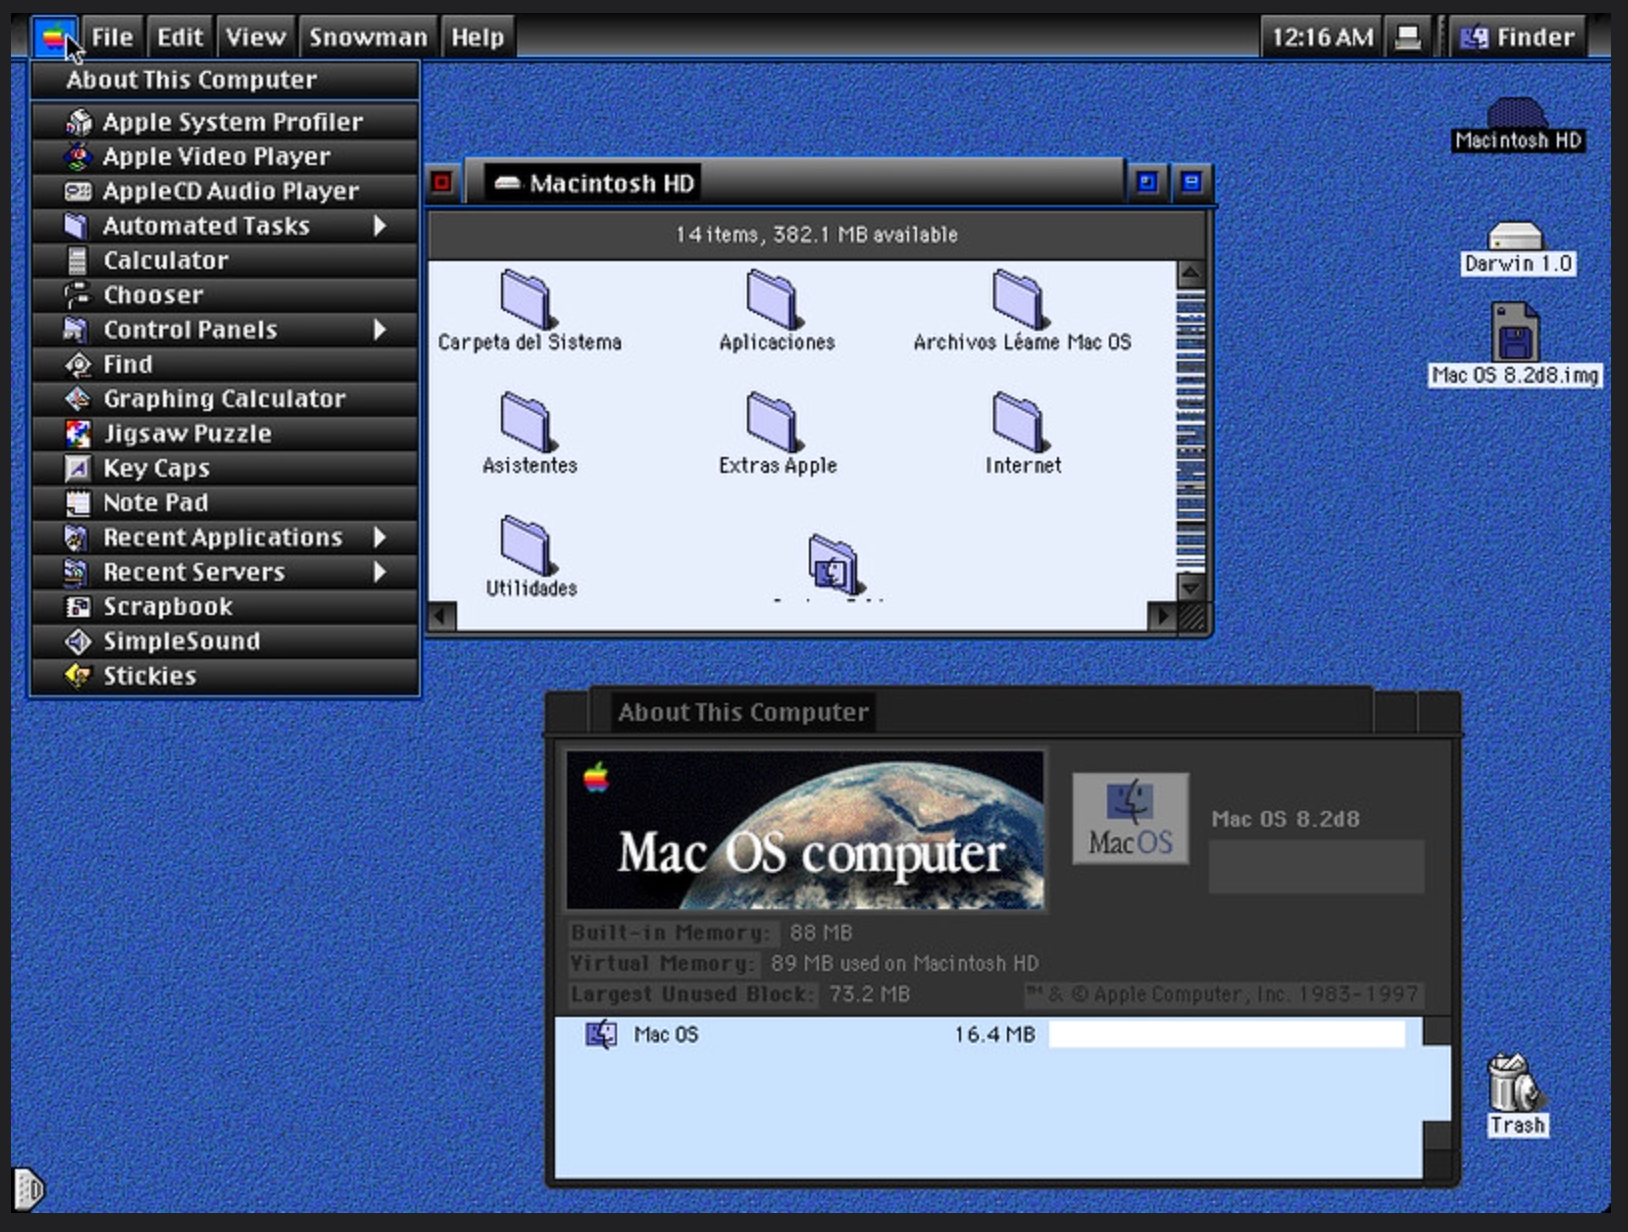
Task: Open Note Pad
Action: [x=225, y=503]
